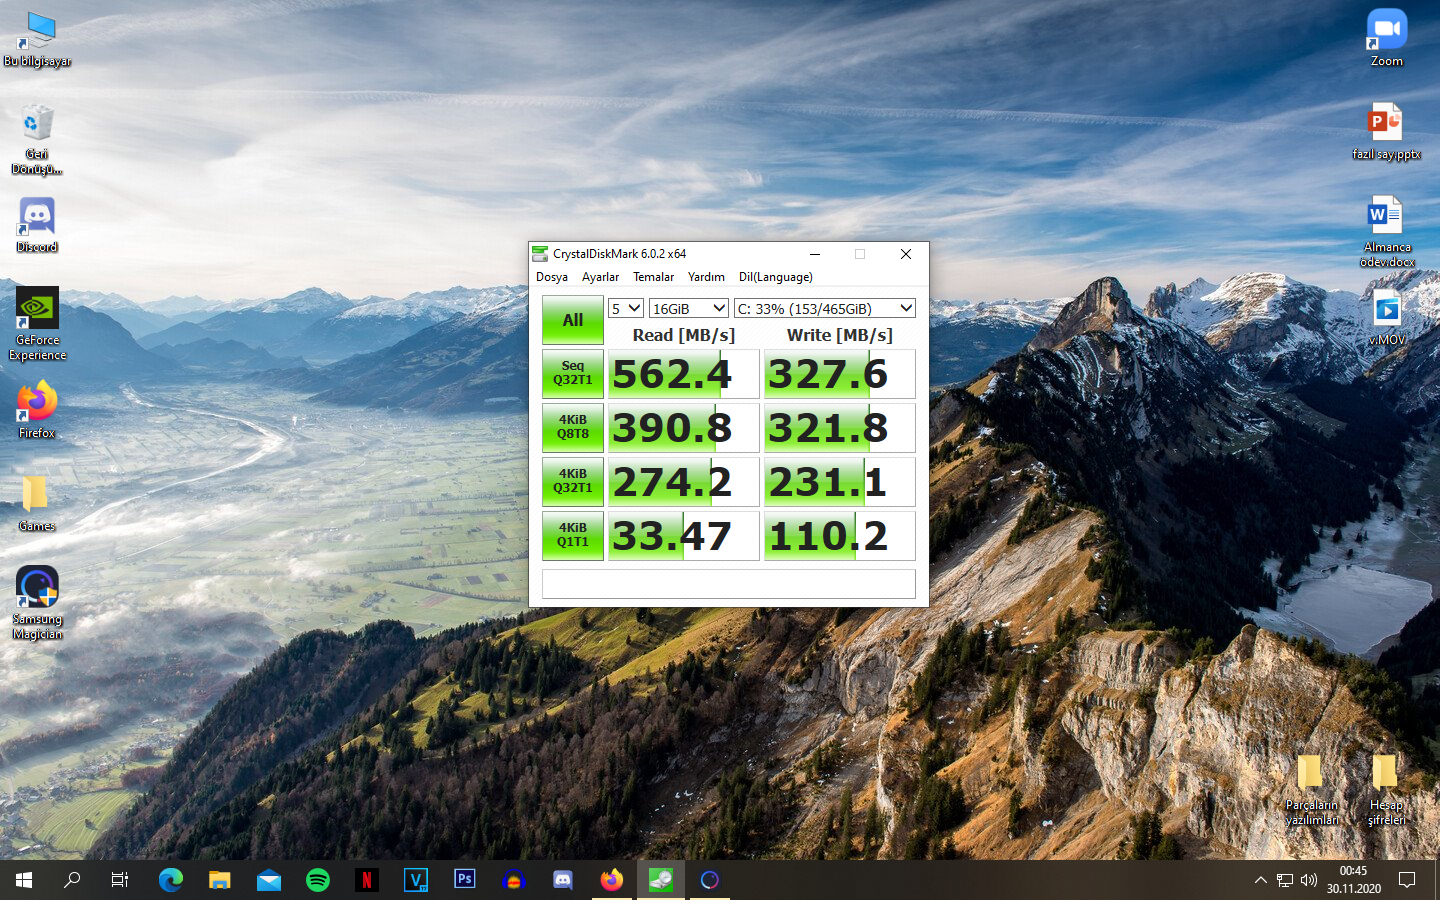The width and height of the screenshot is (1440, 900).
Task: Run the 4KiB Q8T8 test
Action: click(x=573, y=427)
